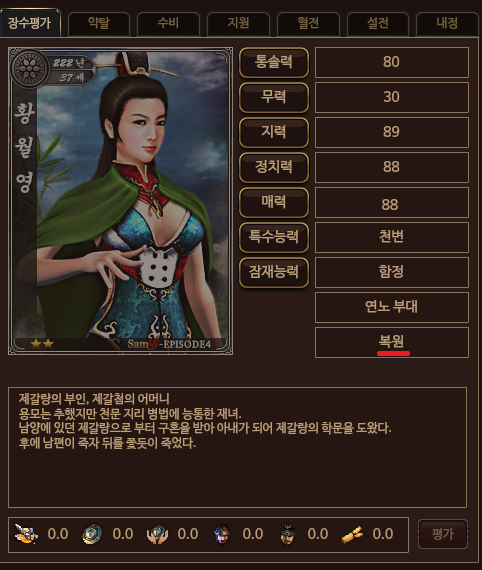Click the hands holding shield support icon
Screen dimensions: 482x570
tap(157, 534)
